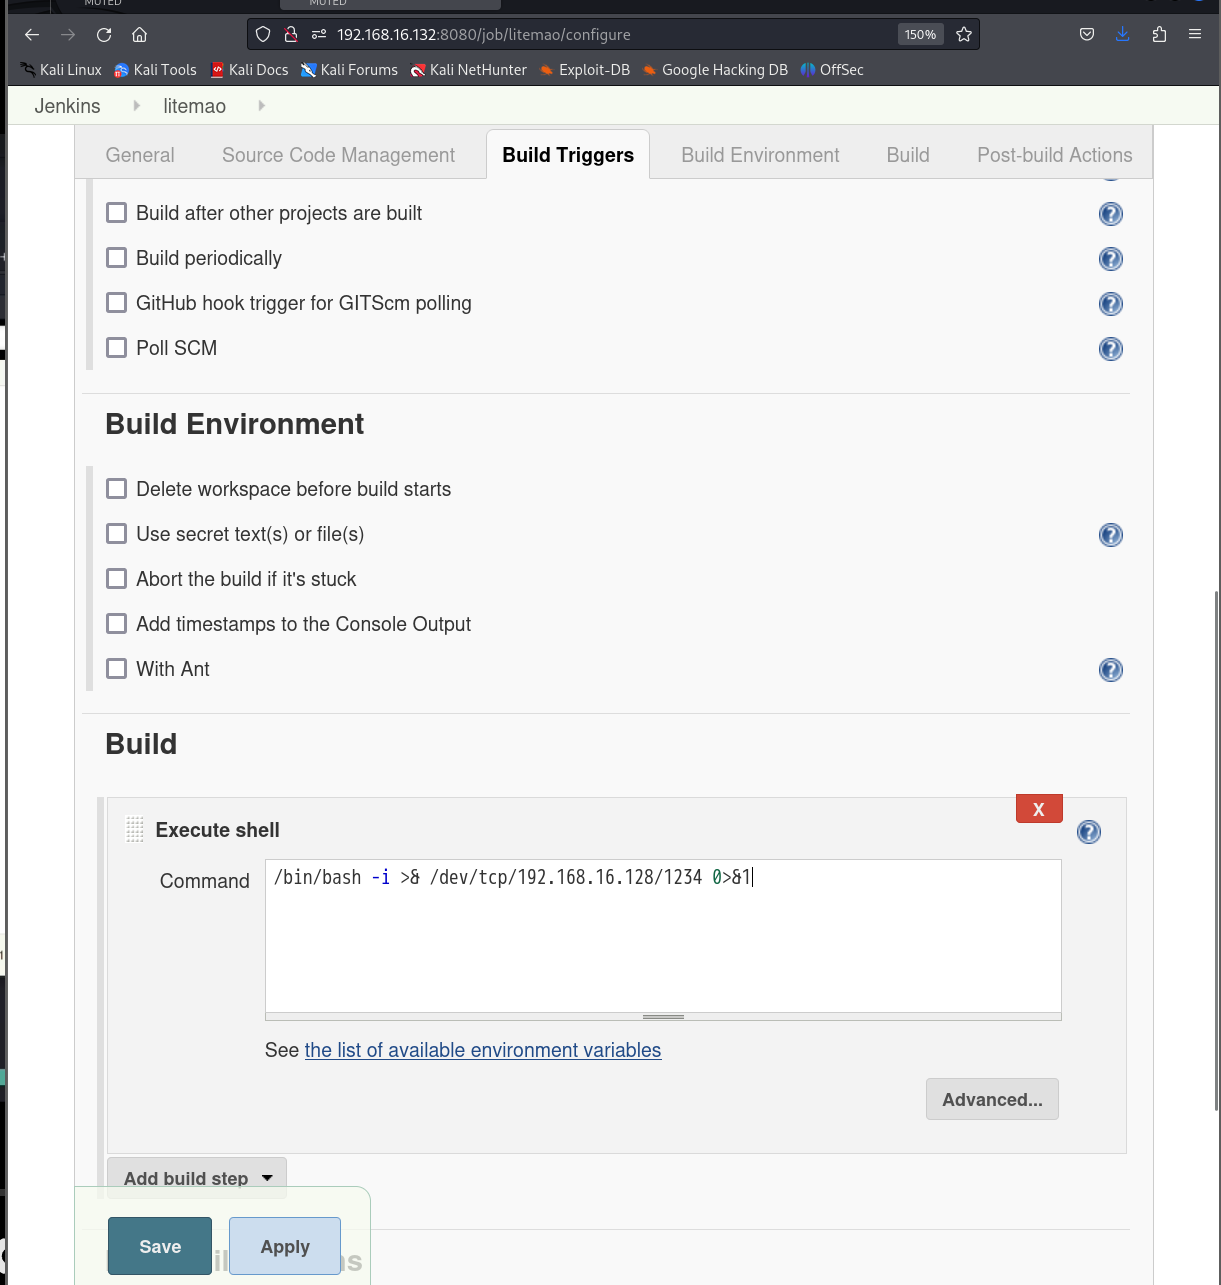Show help for Use secret text(s)
This screenshot has height=1285, width=1221.
pos(1111,535)
